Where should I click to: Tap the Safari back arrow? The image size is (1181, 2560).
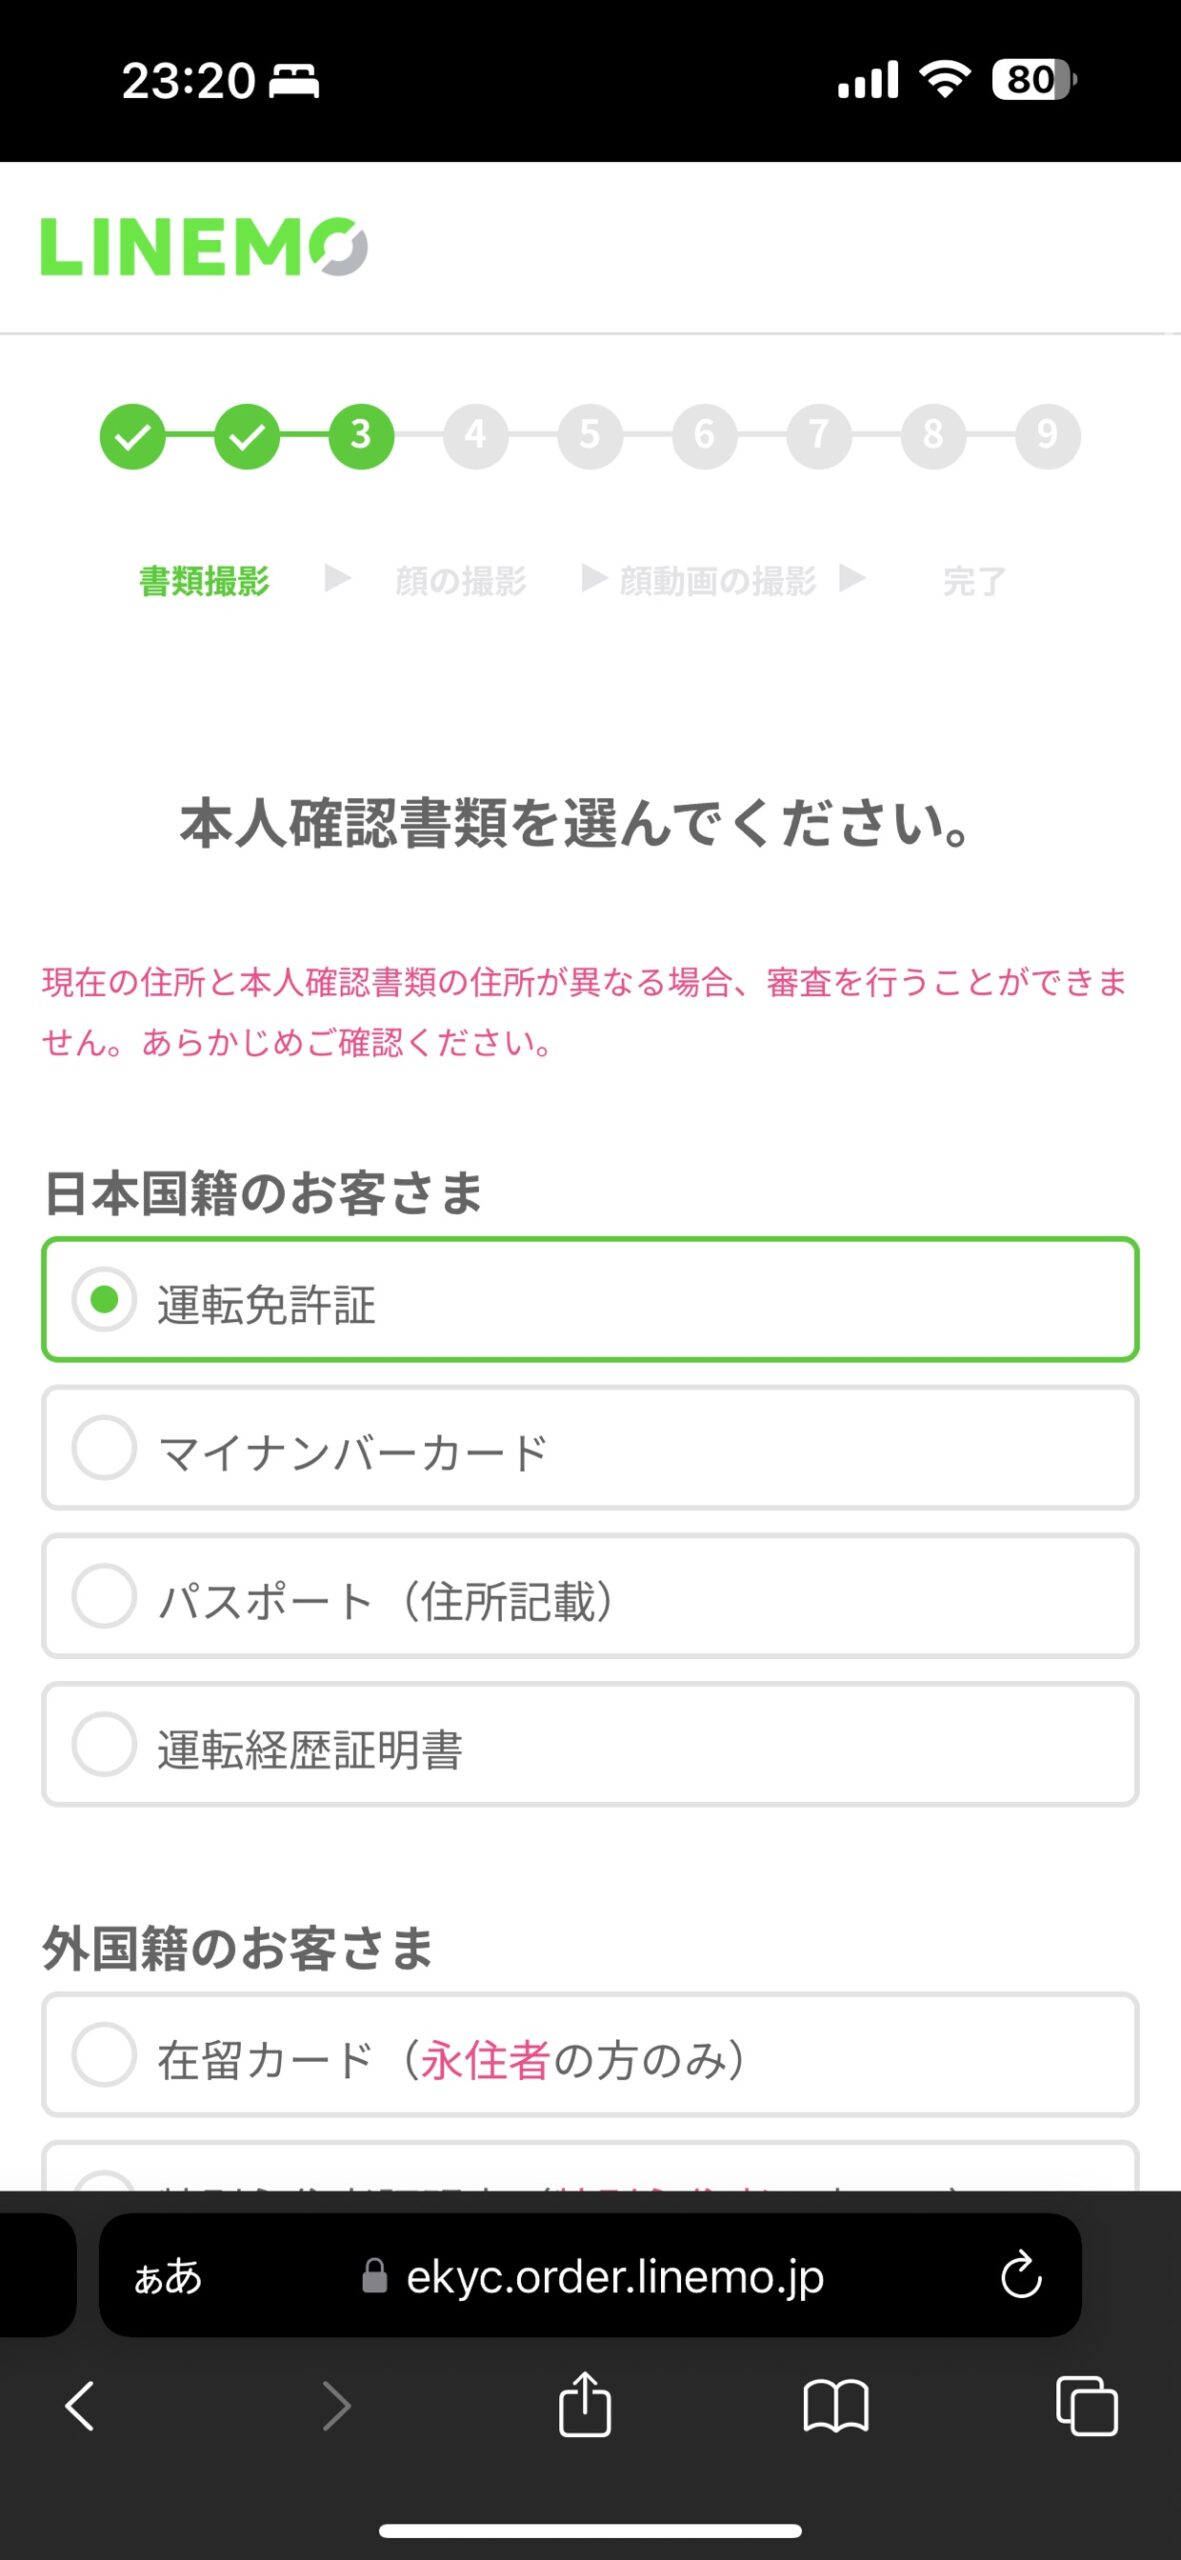(80, 2405)
